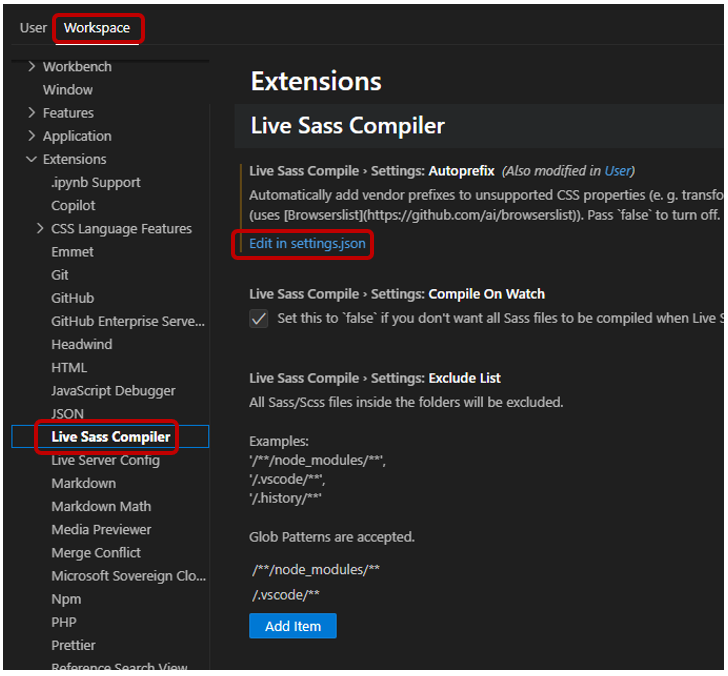The width and height of the screenshot is (728, 676).
Task: Select Media Previewer settings
Action: point(101,530)
